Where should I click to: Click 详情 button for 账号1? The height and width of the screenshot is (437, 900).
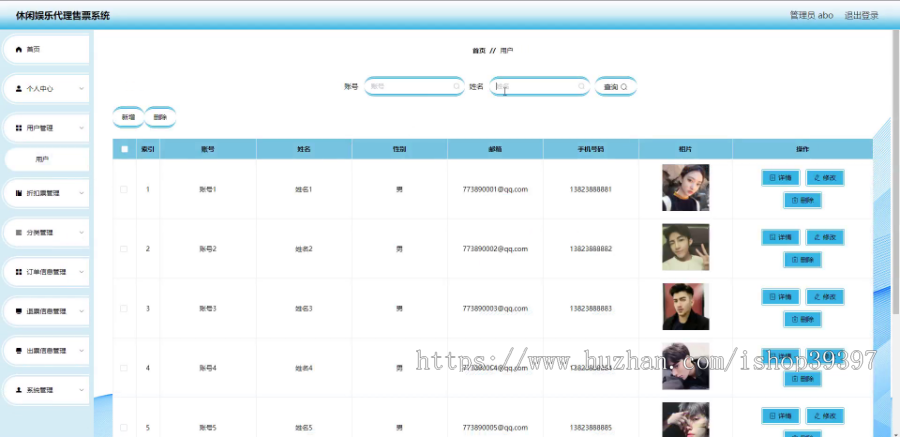[781, 178]
